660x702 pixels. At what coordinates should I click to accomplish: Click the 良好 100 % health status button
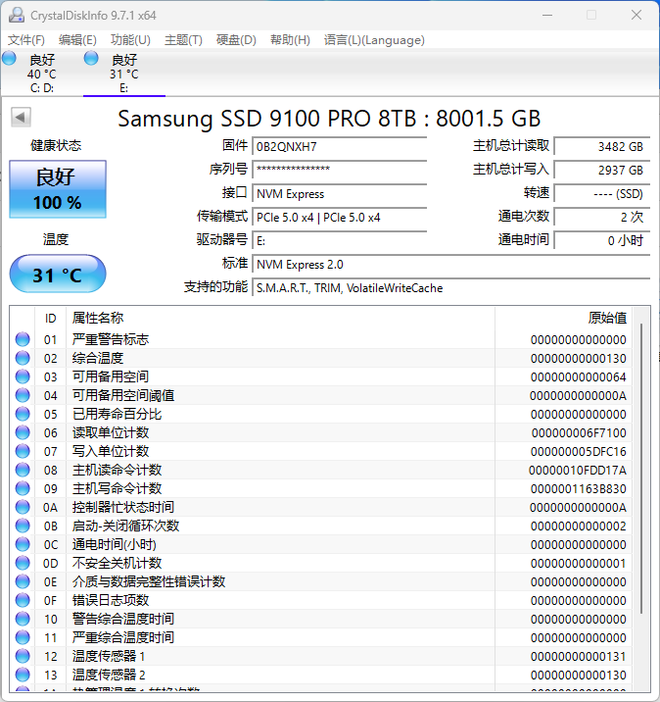(x=57, y=189)
